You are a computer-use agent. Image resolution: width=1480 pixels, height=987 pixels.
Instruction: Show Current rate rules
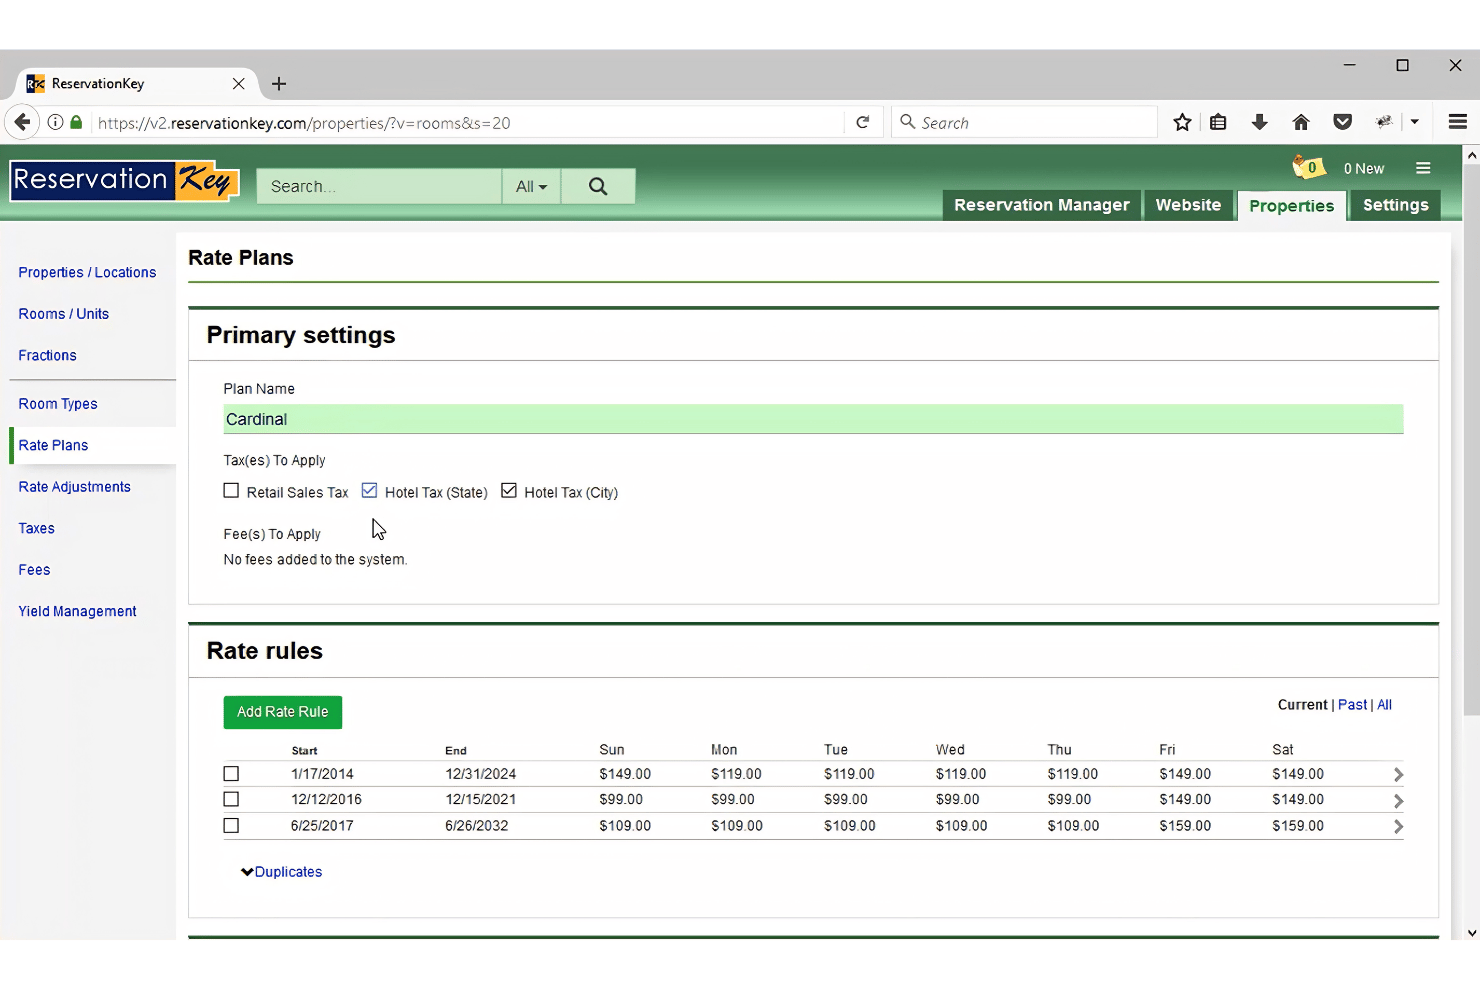[x=1302, y=705]
